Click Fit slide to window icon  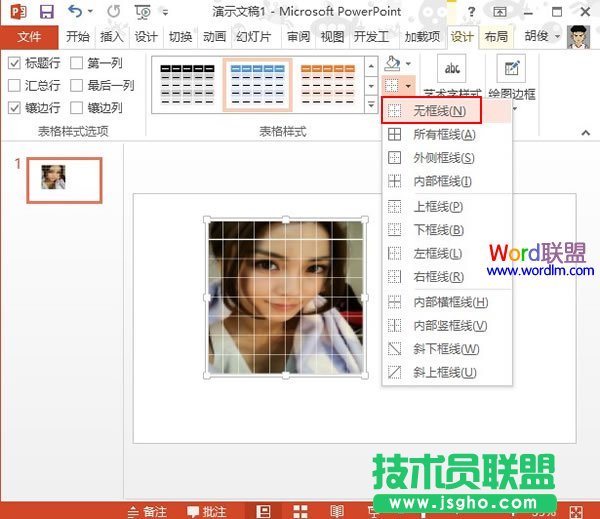coord(576,512)
